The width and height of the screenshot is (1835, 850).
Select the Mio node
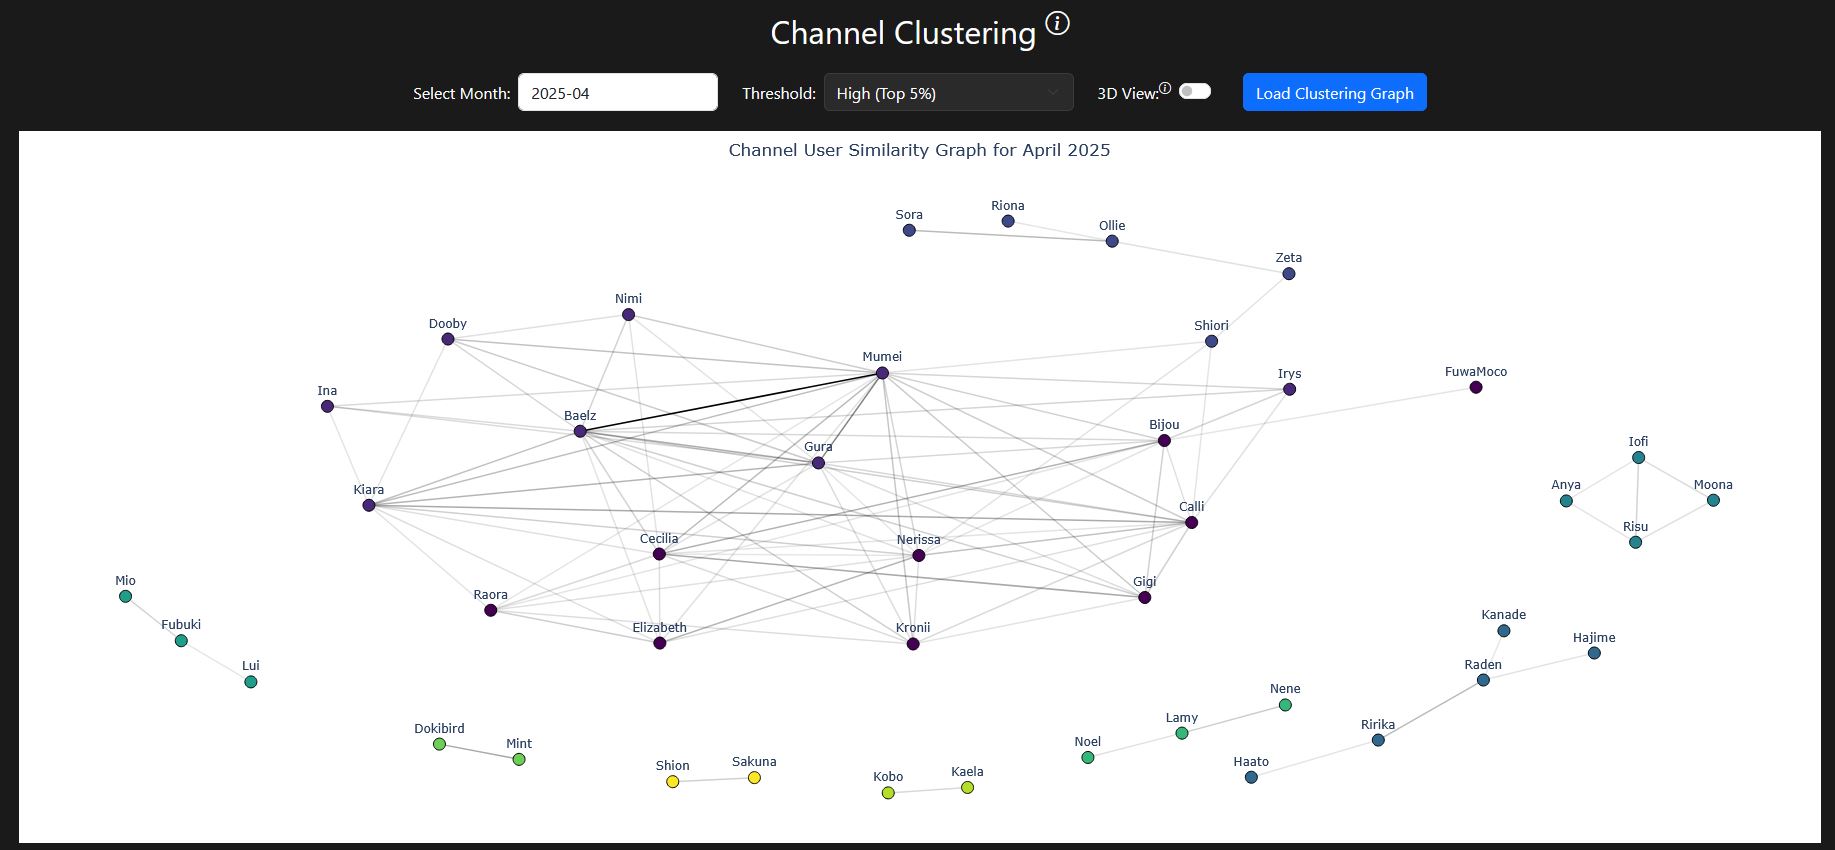coord(125,596)
